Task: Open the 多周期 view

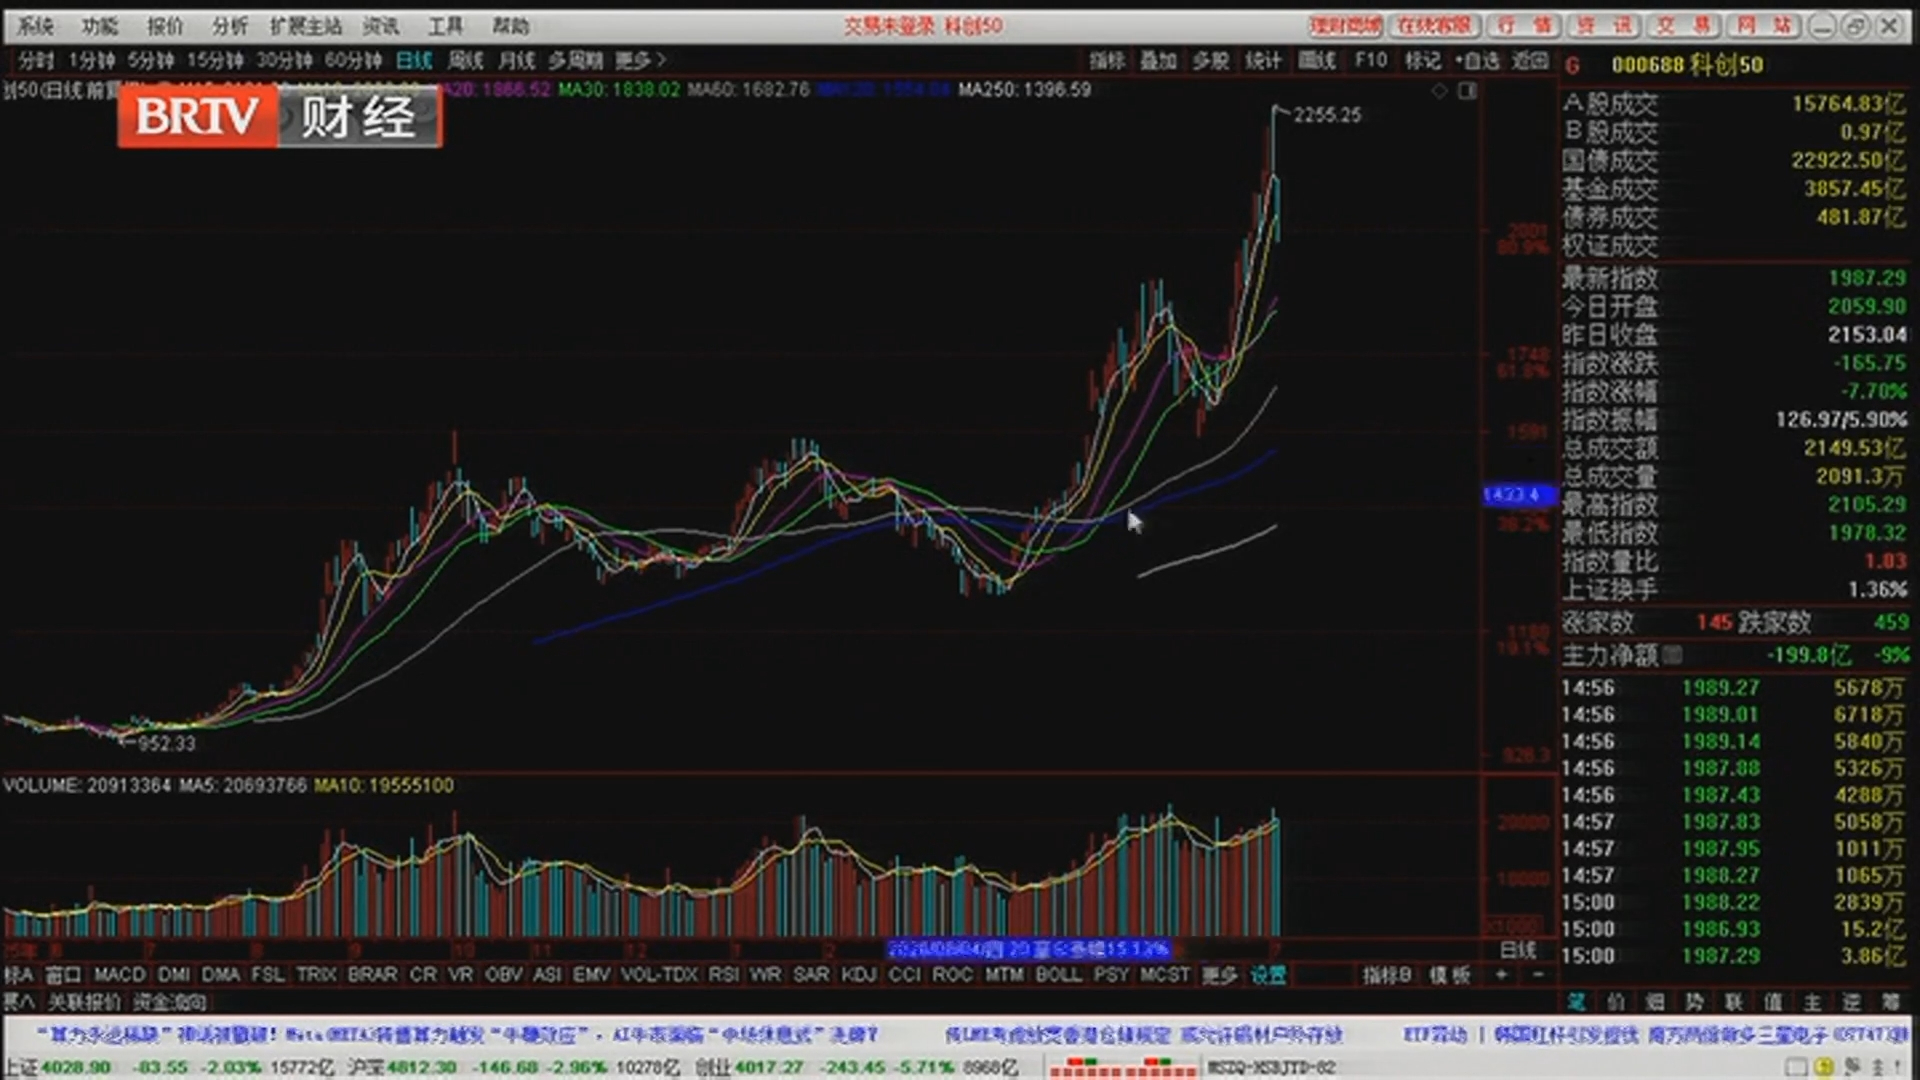Action: pos(575,61)
